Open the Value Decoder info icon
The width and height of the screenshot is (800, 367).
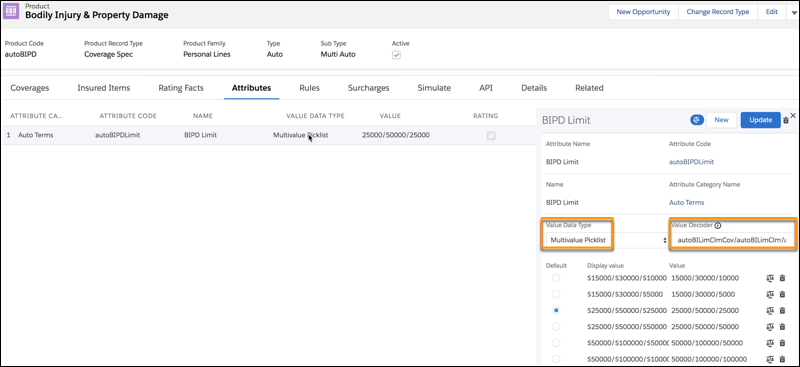[718, 225]
